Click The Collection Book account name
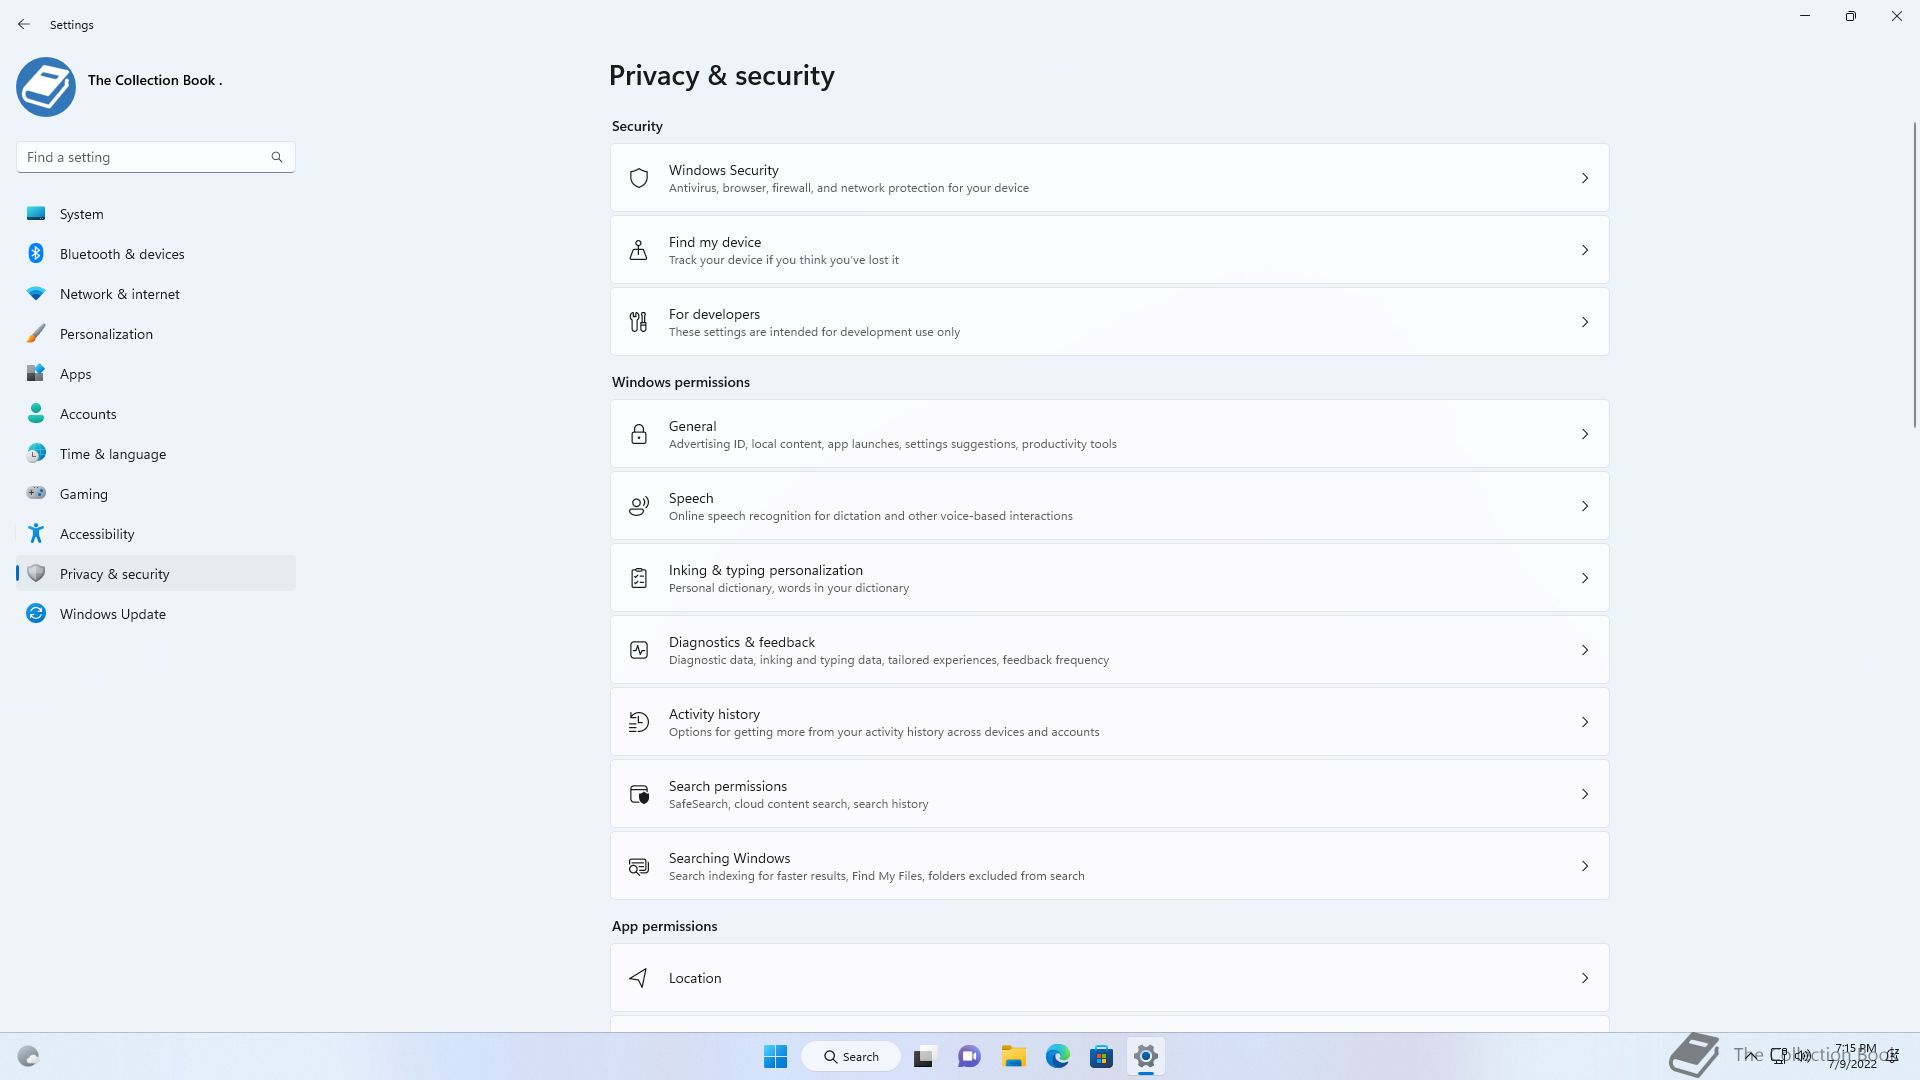This screenshot has height=1080, width=1920. pyautogui.click(x=155, y=80)
